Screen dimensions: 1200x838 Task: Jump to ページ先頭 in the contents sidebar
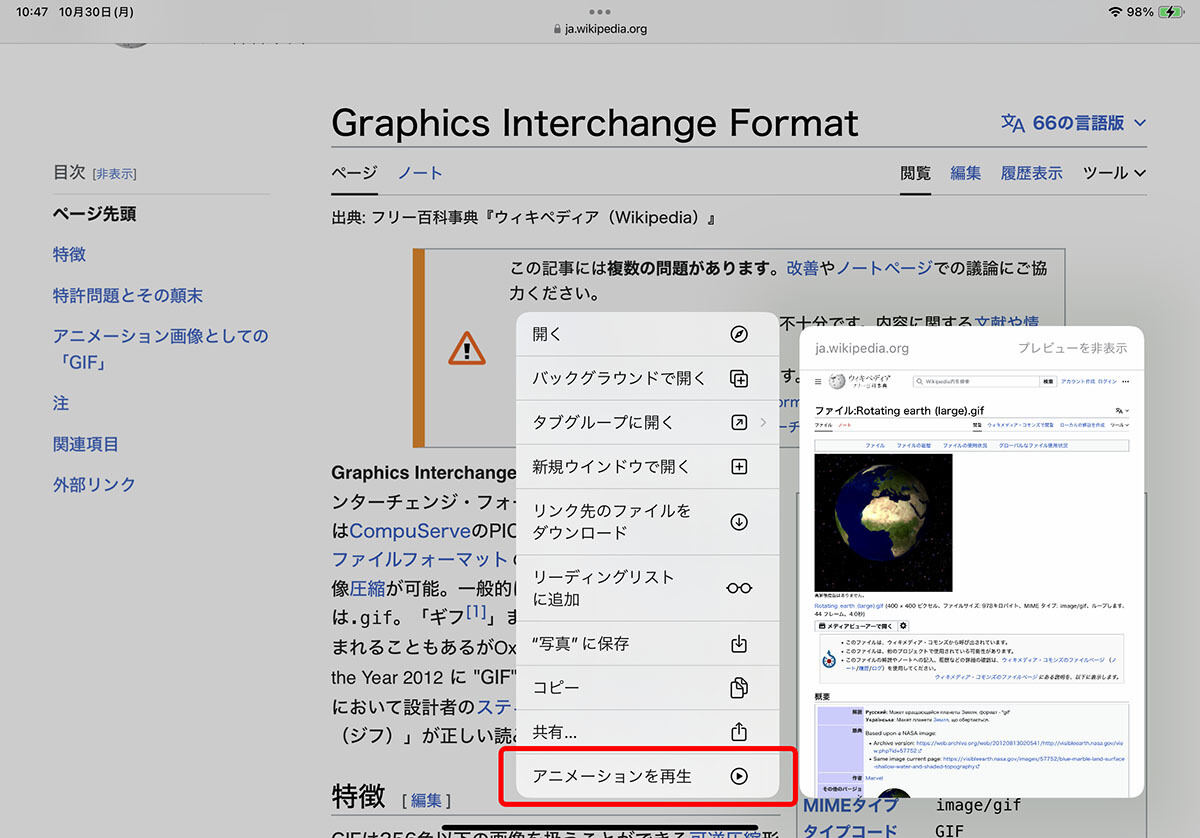tap(94, 214)
